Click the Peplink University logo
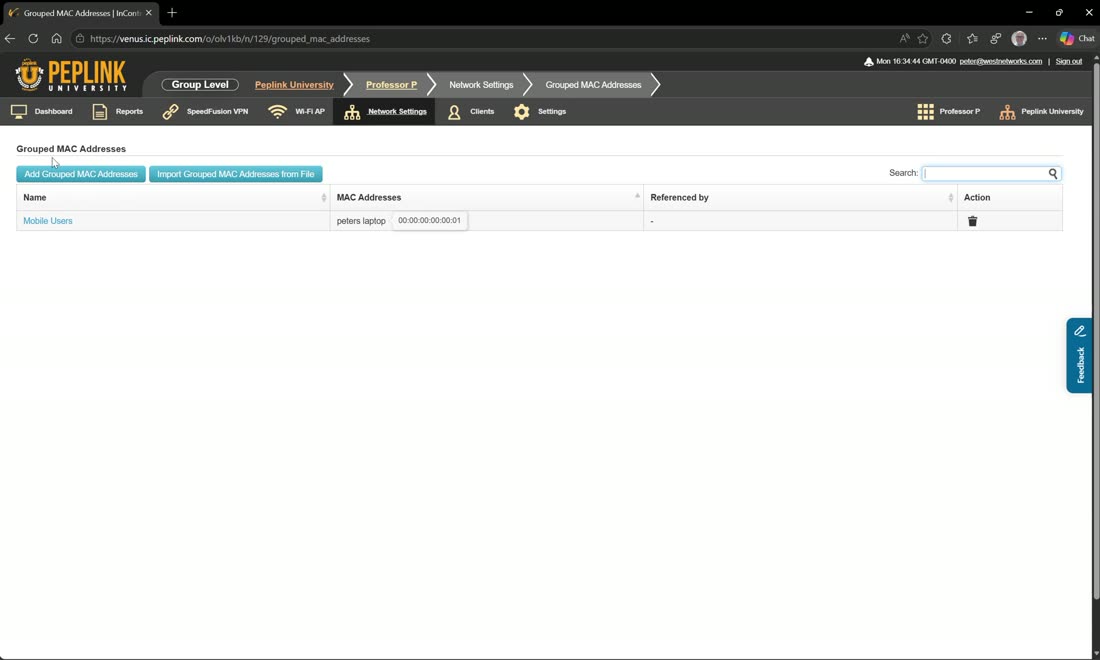1100x660 pixels. click(71, 75)
